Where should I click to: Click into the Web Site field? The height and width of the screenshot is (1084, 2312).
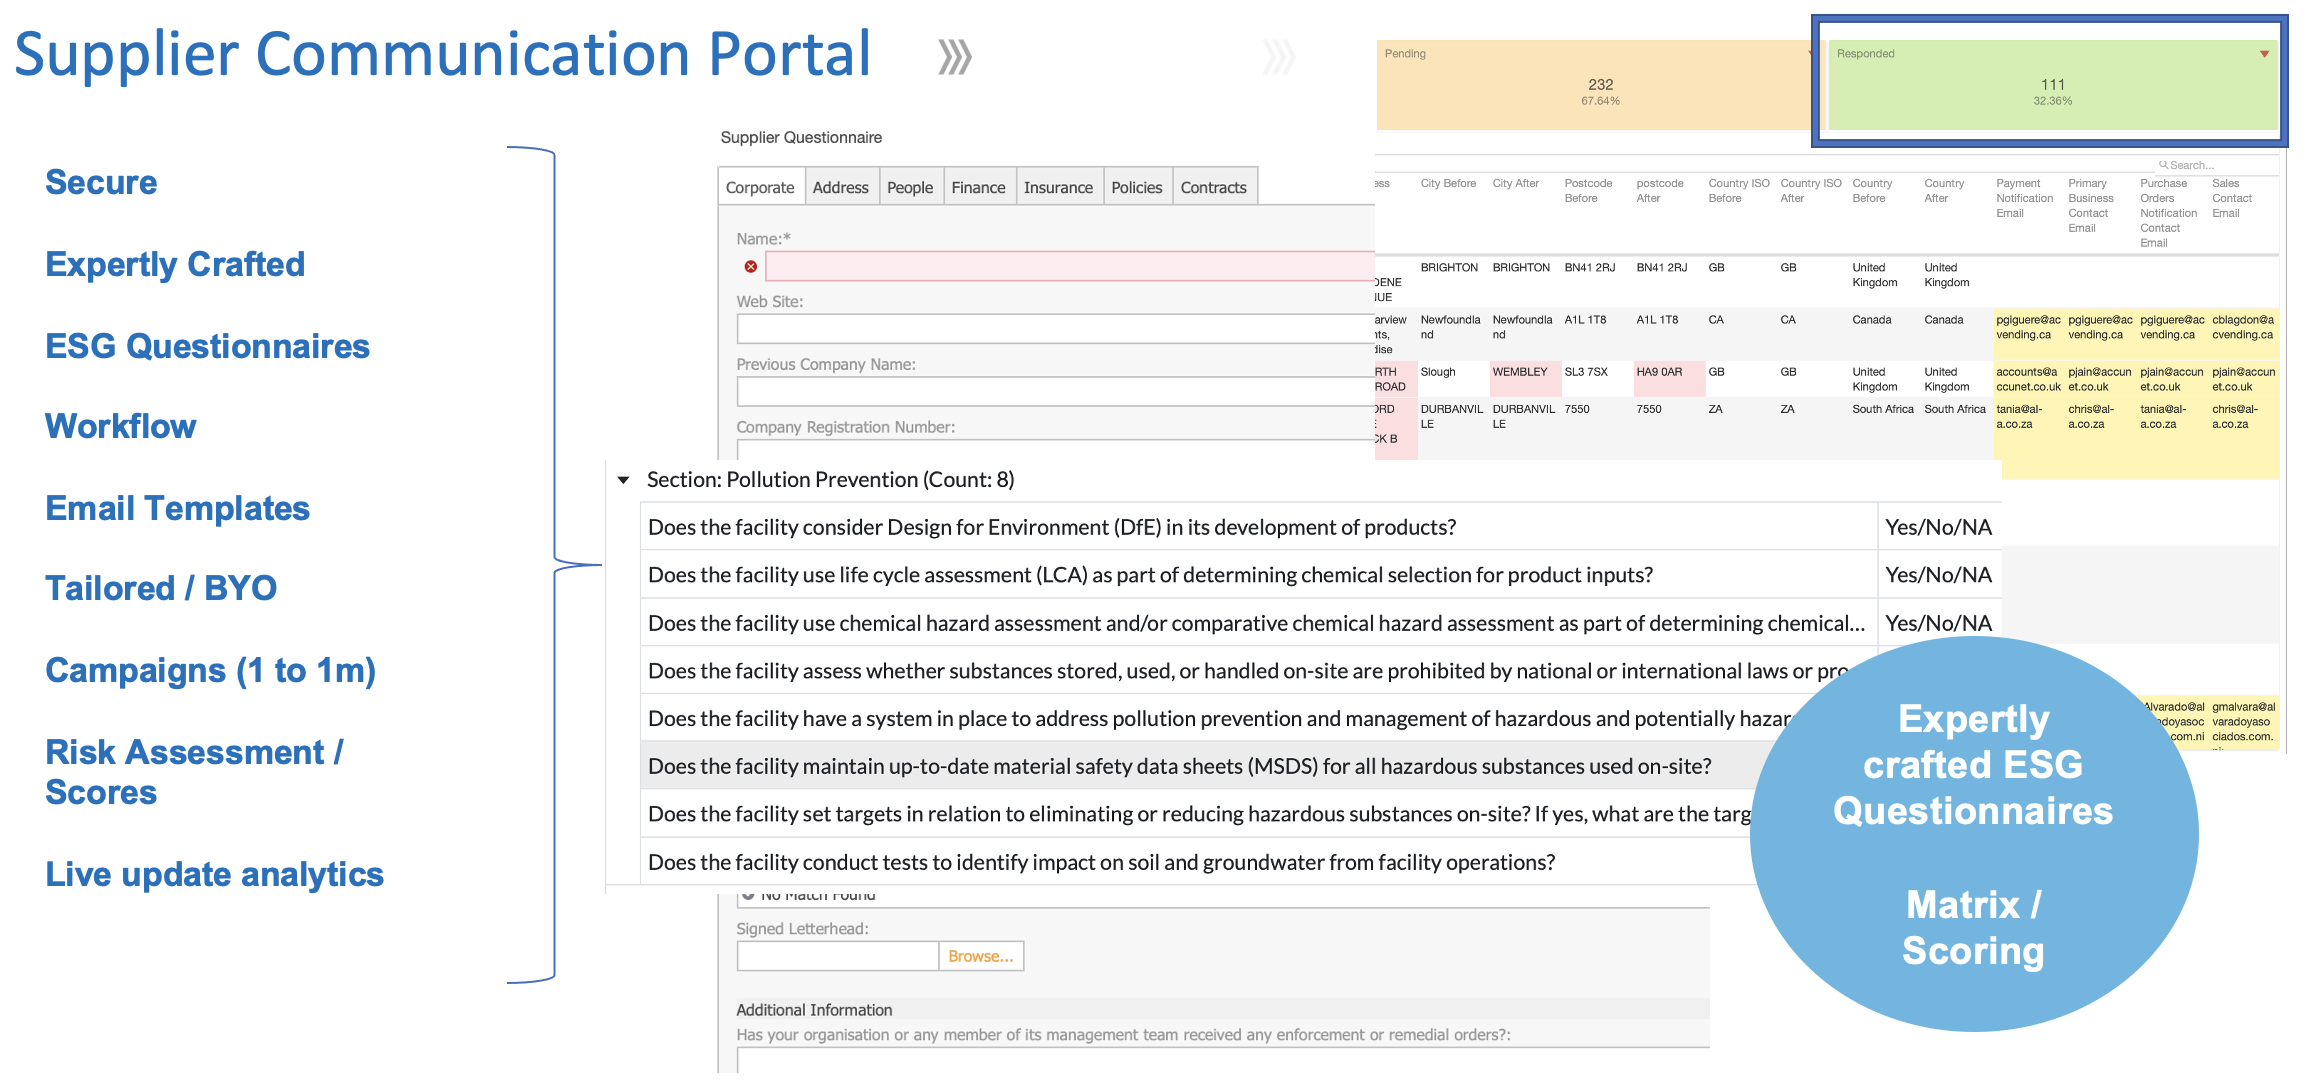tap(1056, 329)
